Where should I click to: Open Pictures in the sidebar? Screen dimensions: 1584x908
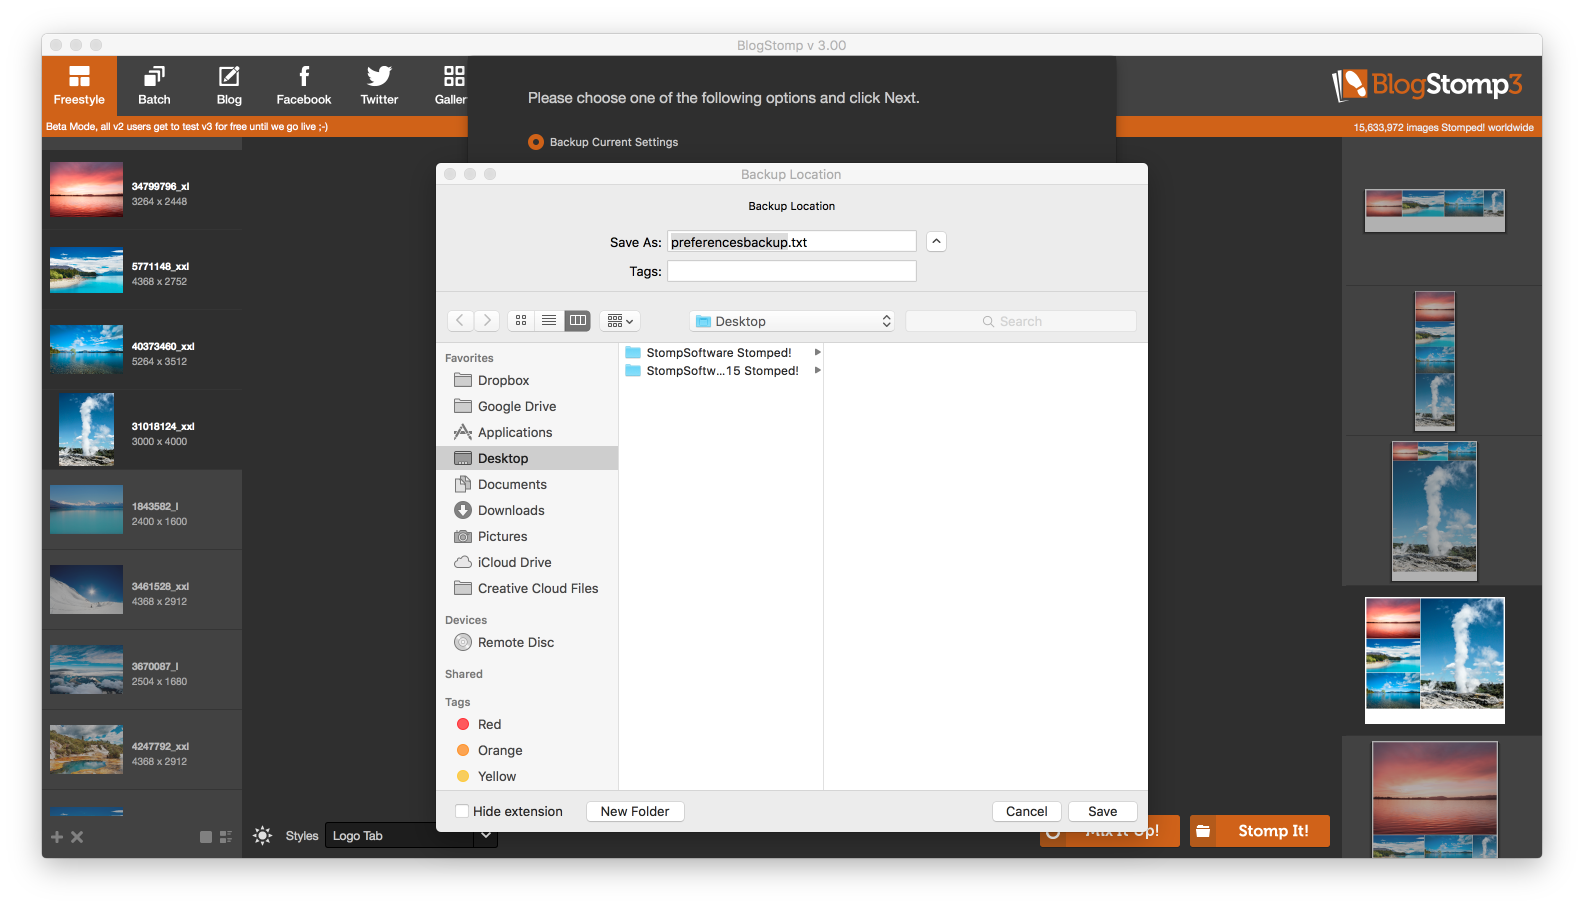pyautogui.click(x=528, y=536)
